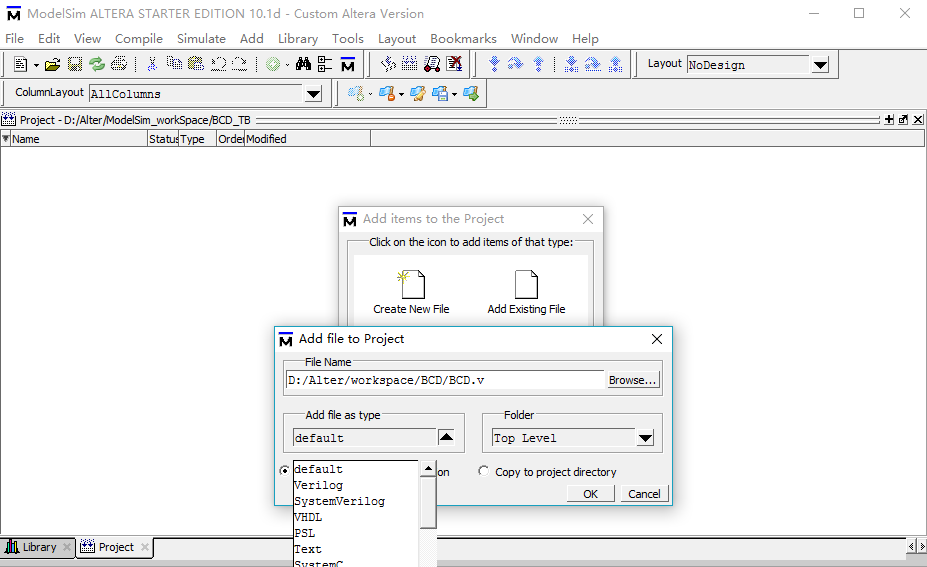Open the File menu
This screenshot has height=567, width=927.
tap(14, 38)
